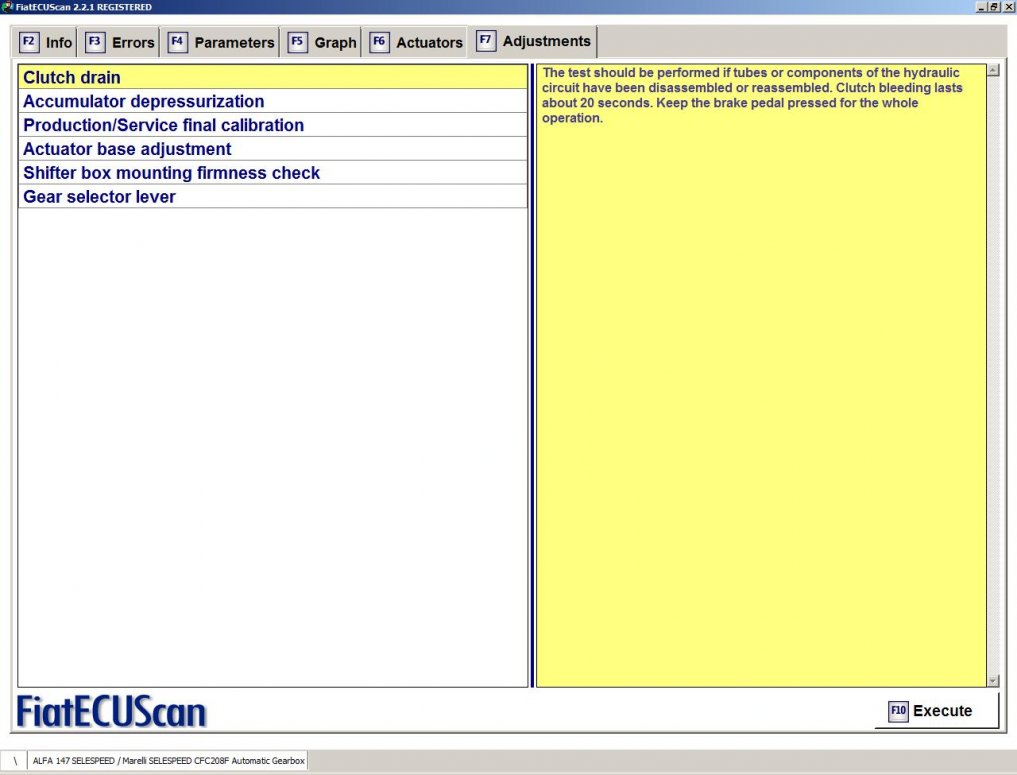Select Clutch drain adjustment
This screenshot has height=775, width=1017.
click(x=72, y=77)
